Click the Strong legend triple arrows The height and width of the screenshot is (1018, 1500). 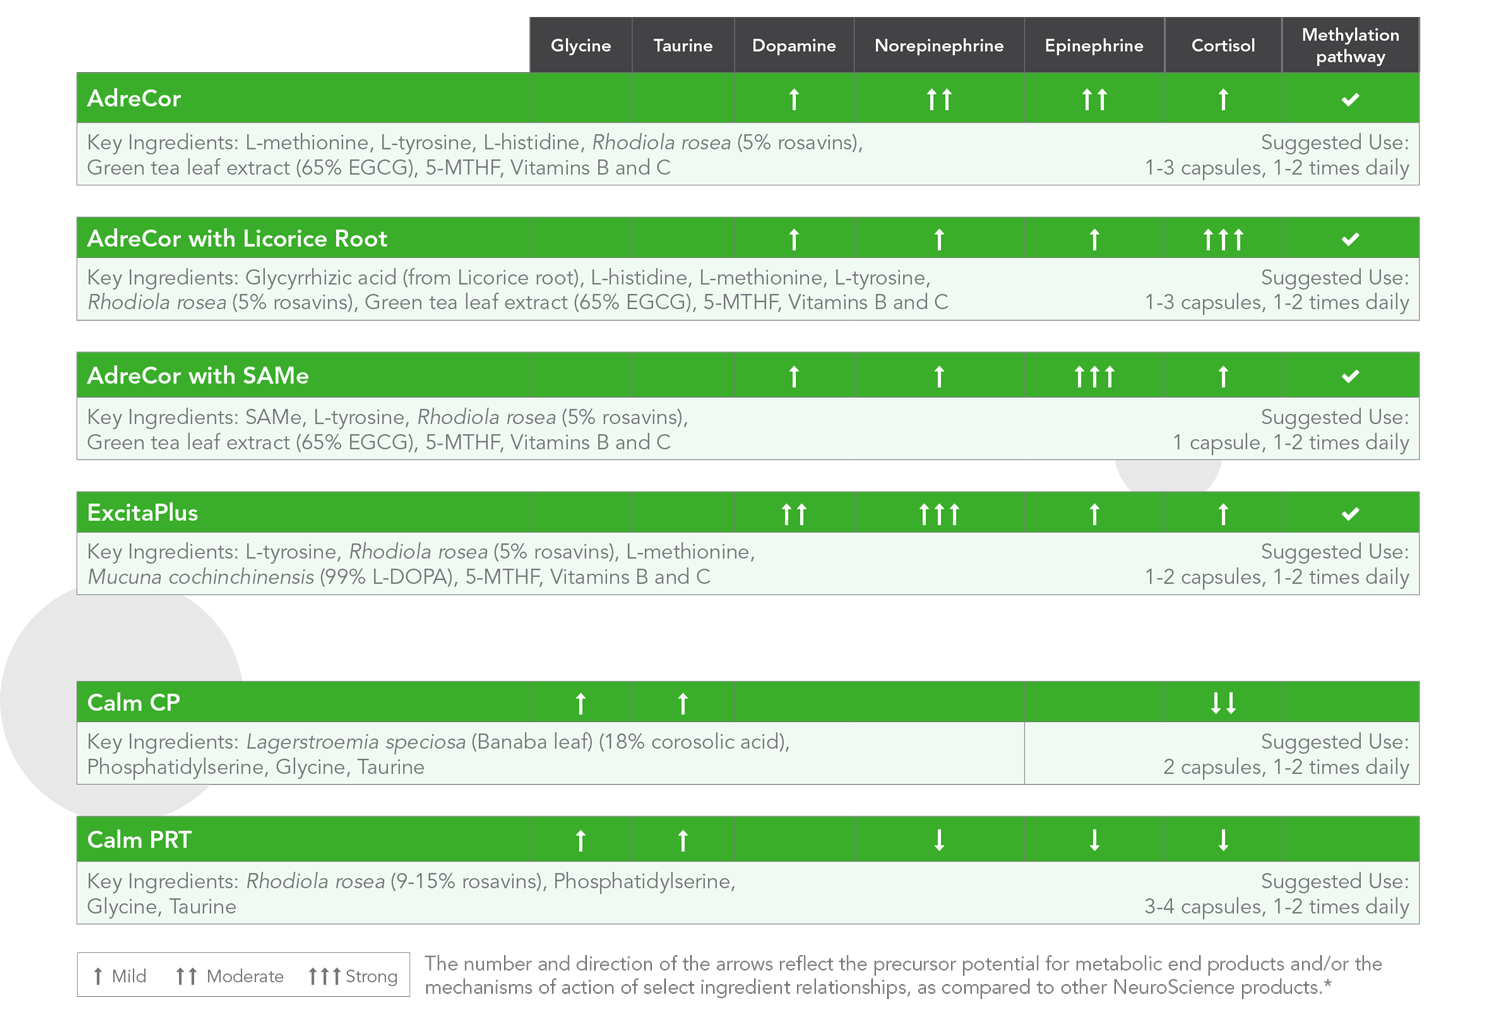pos(324,976)
